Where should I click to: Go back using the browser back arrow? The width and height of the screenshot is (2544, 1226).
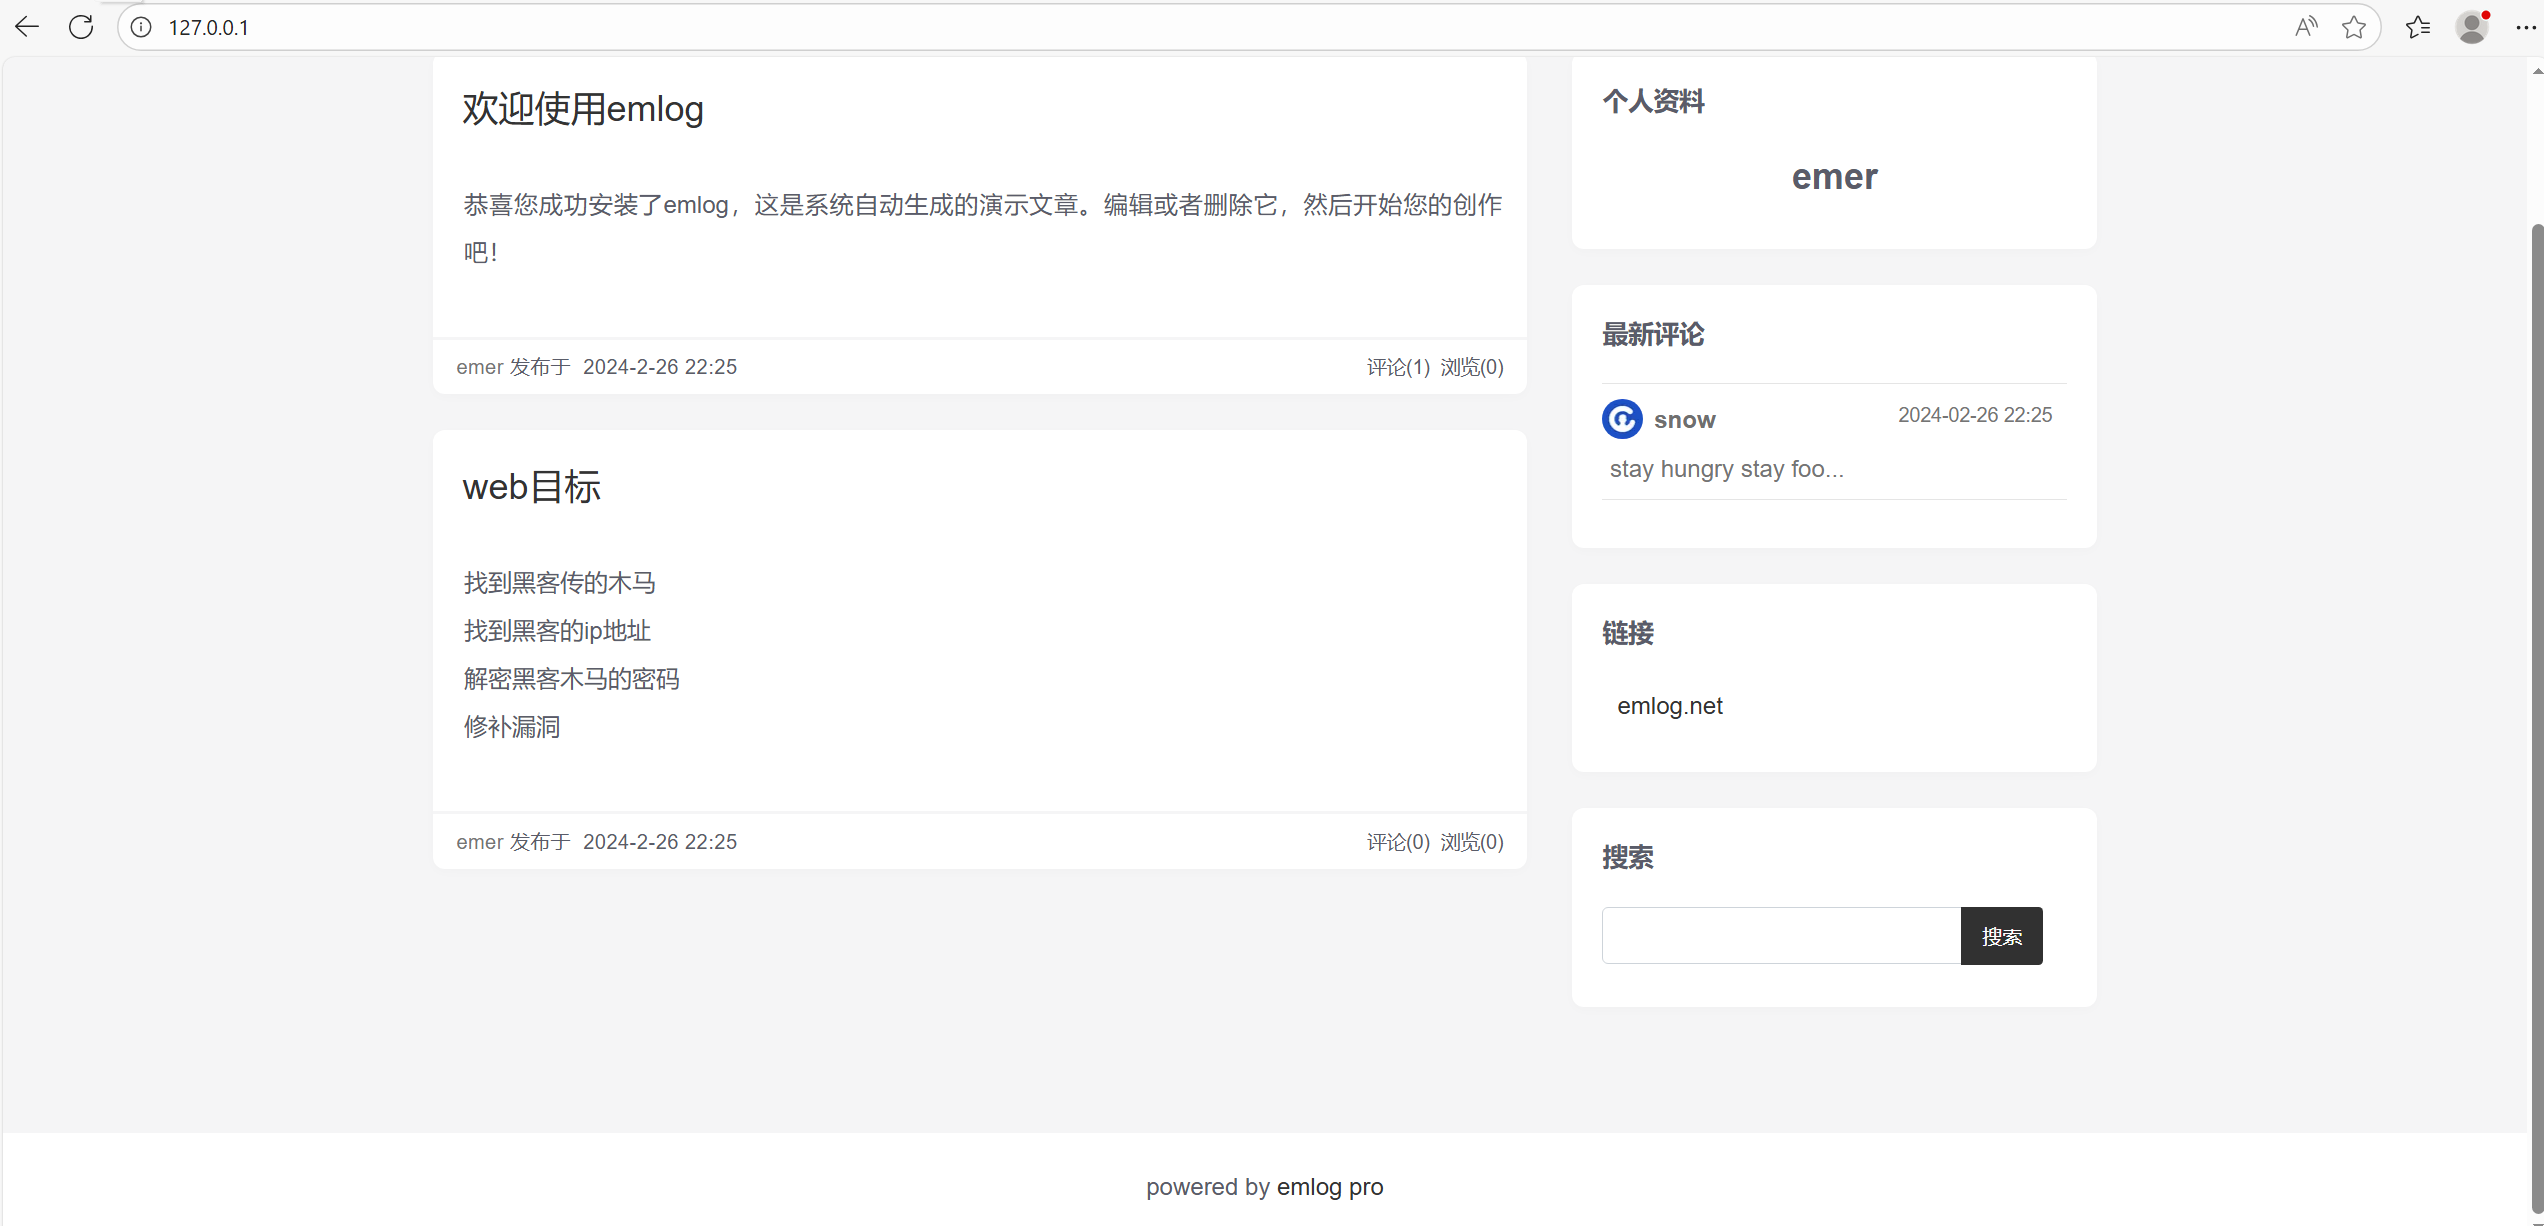[x=27, y=27]
